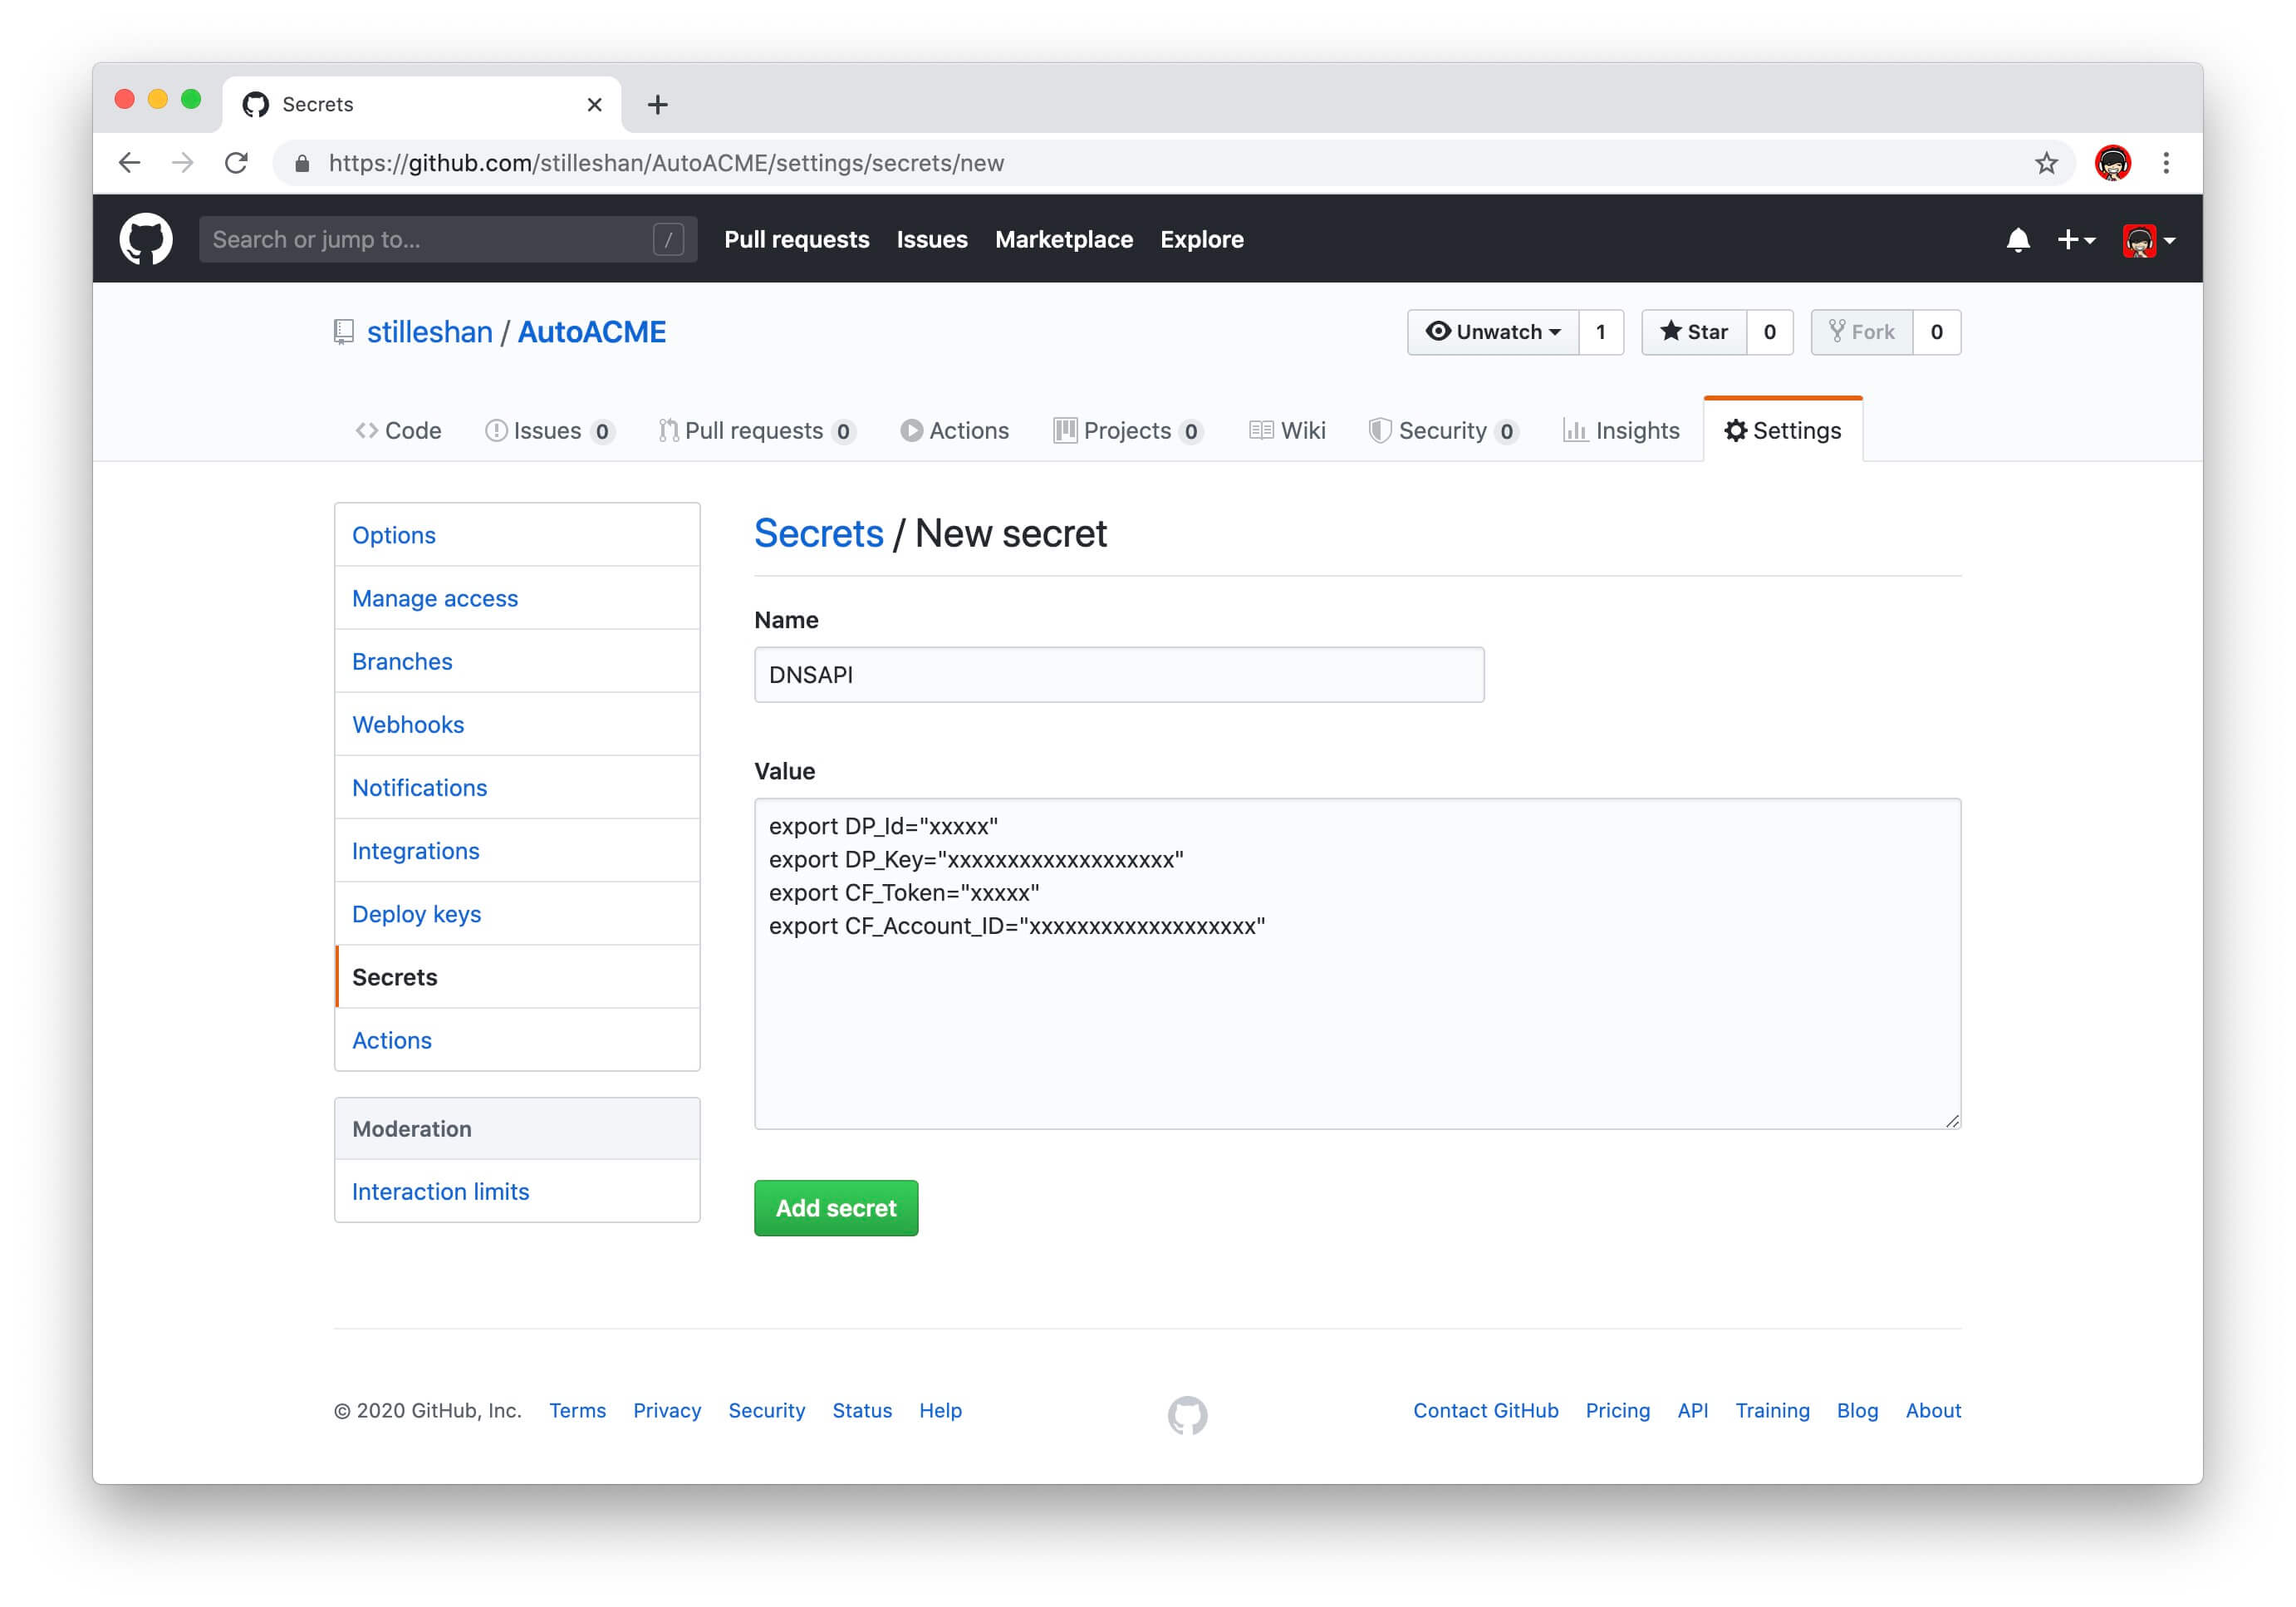Open Marketplace in top navigation
Screen dimensions: 2296x1607
(1063, 240)
